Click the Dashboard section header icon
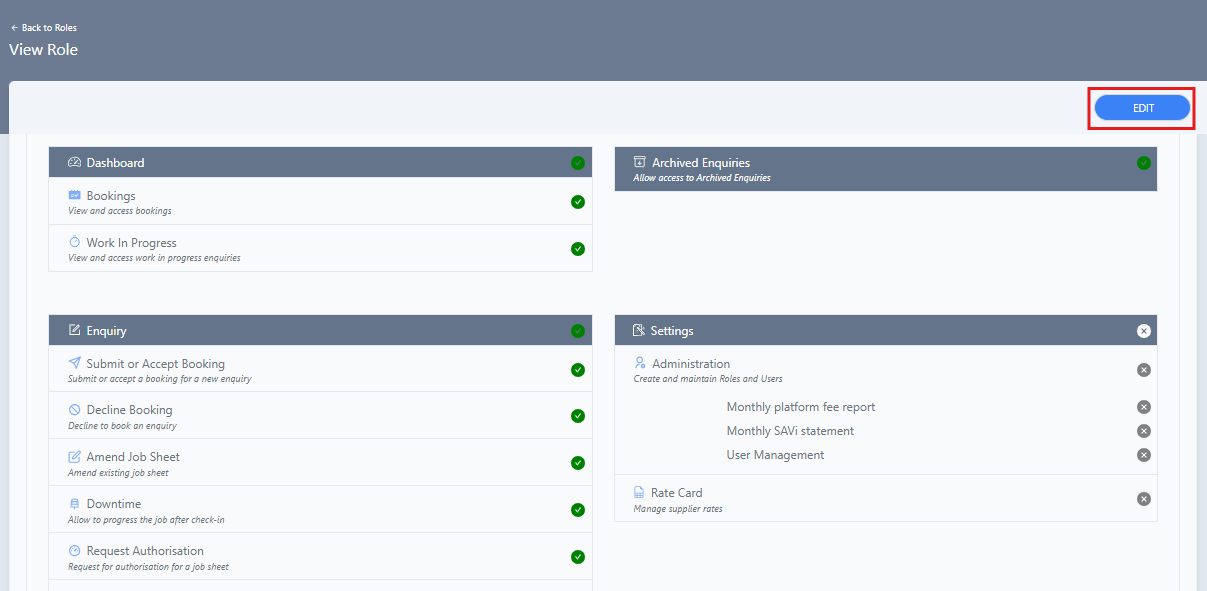Viewport: 1207px width, 591px height. click(73, 162)
